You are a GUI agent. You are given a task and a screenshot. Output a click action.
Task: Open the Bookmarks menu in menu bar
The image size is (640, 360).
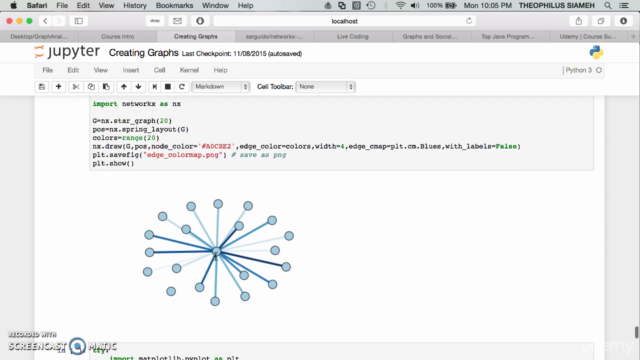pos(174,5)
